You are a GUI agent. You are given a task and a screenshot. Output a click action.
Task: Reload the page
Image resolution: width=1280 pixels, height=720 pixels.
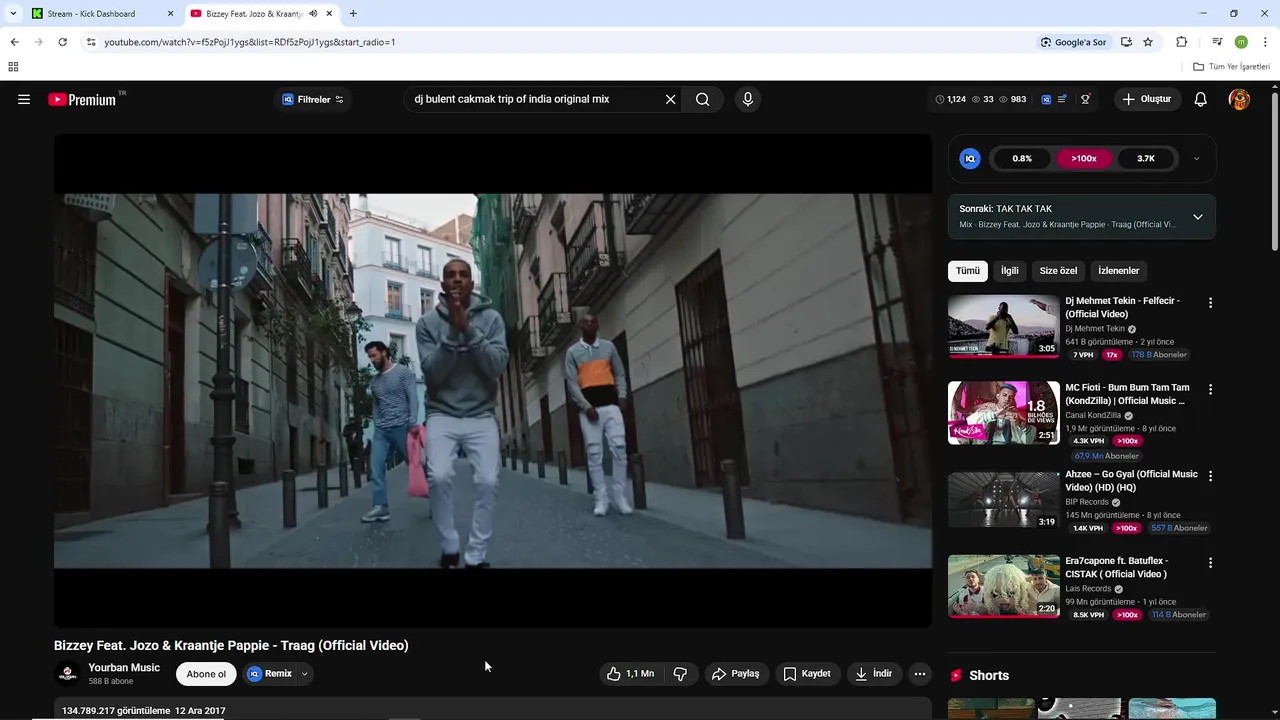[x=62, y=42]
